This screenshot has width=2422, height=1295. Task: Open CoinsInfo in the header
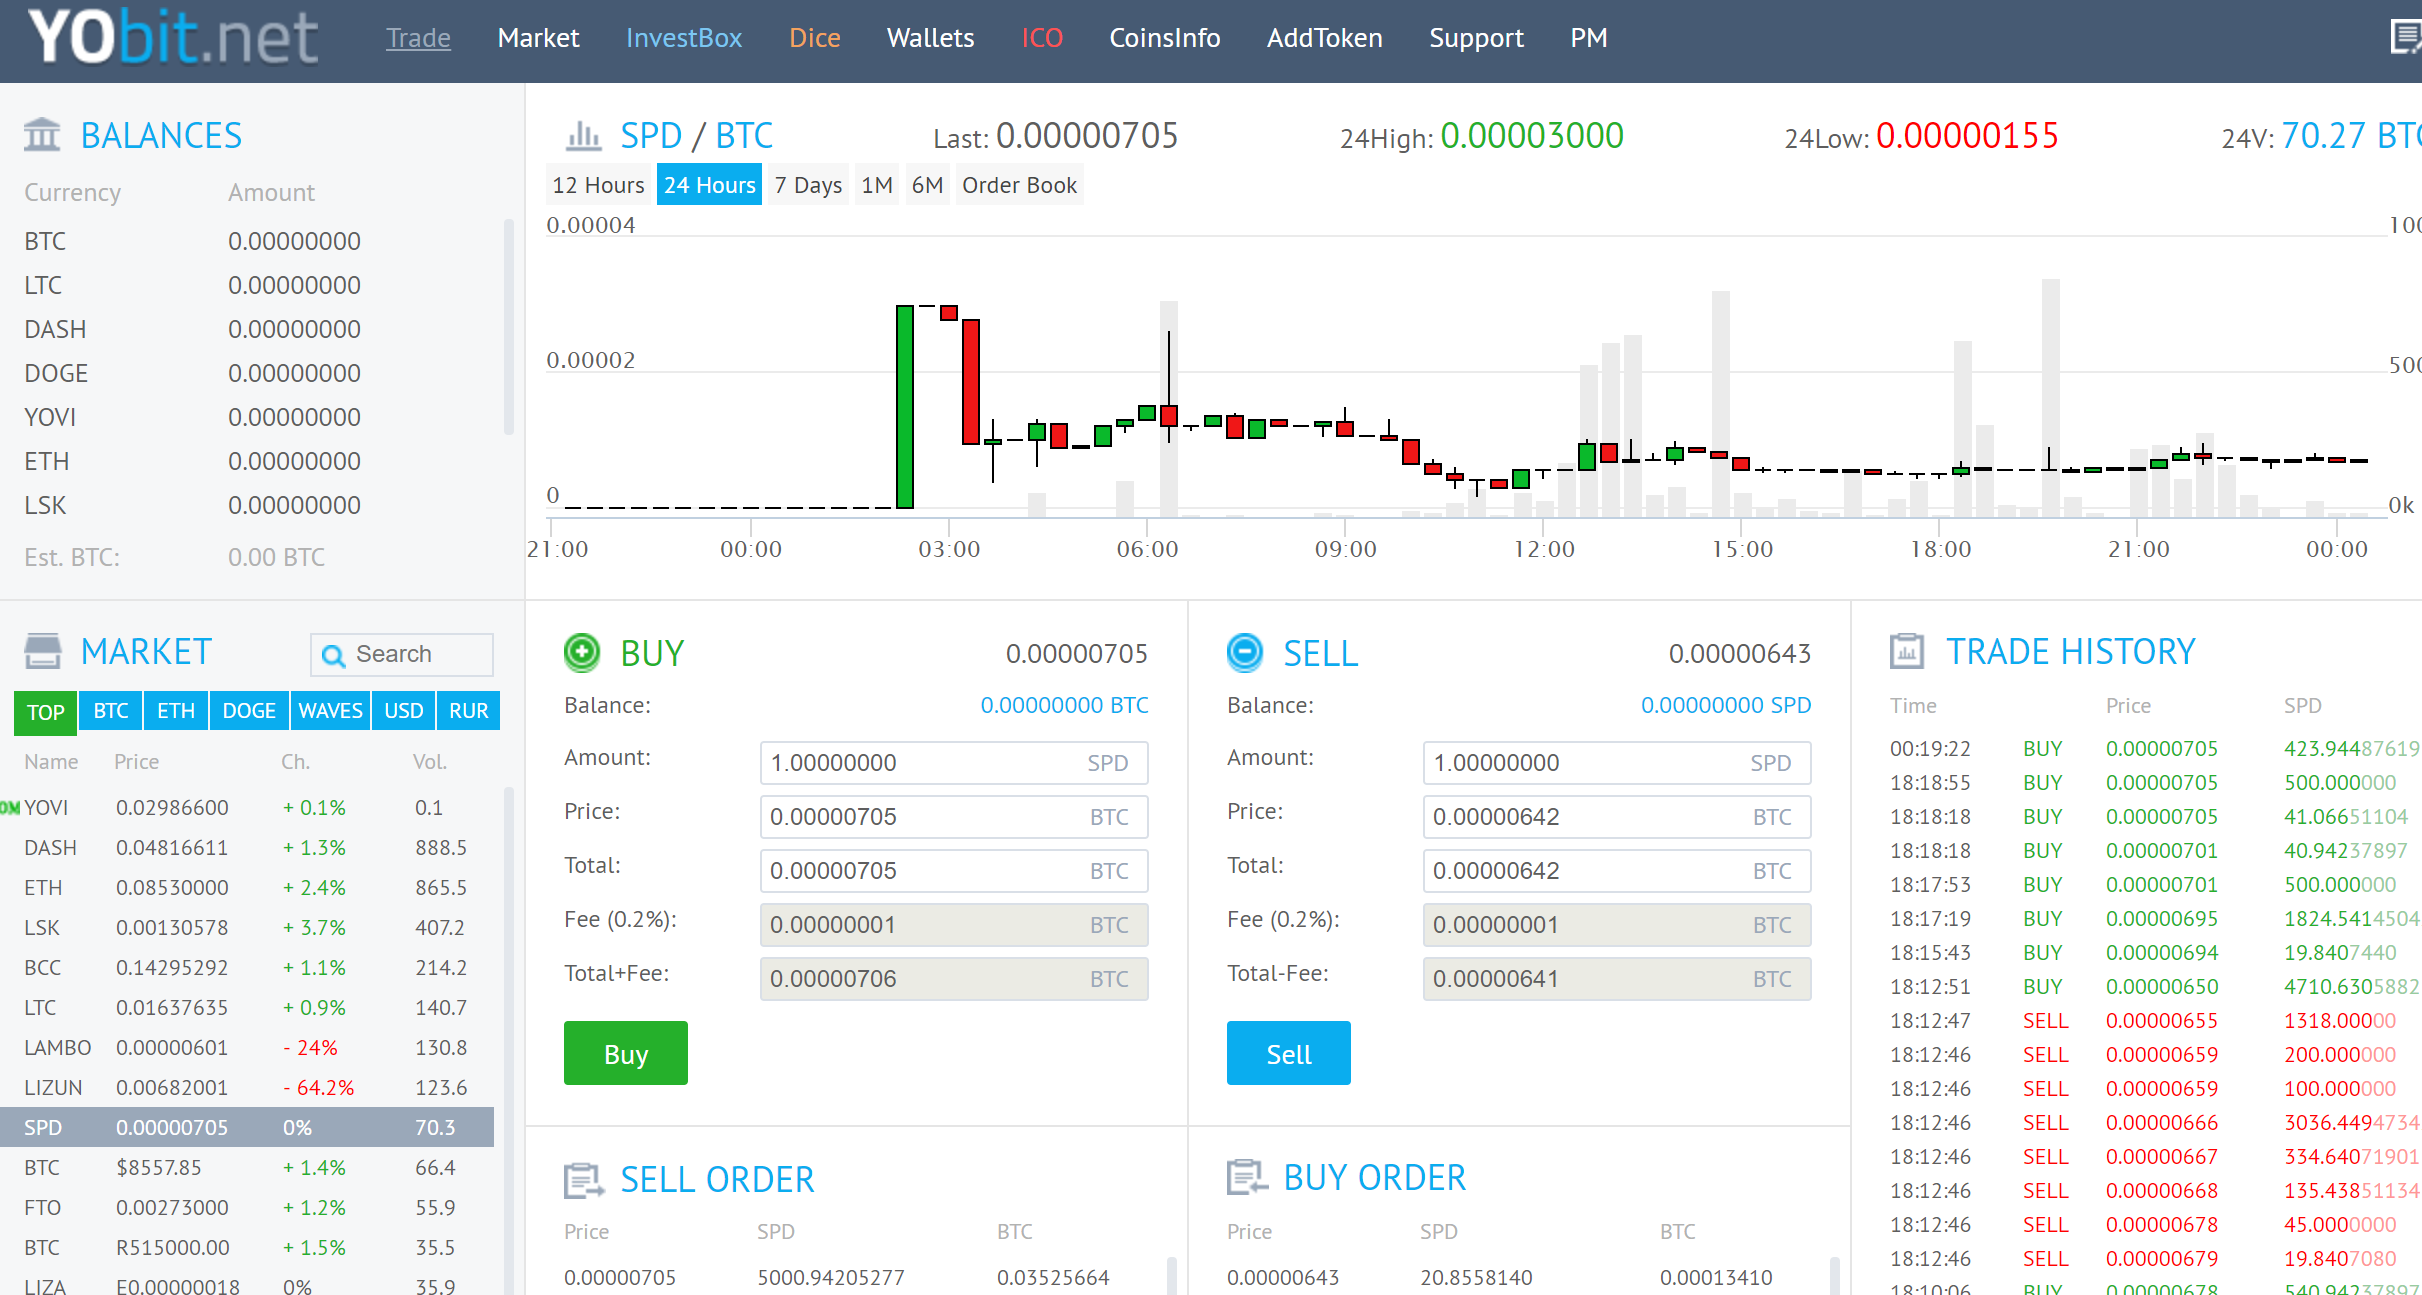click(x=1164, y=38)
